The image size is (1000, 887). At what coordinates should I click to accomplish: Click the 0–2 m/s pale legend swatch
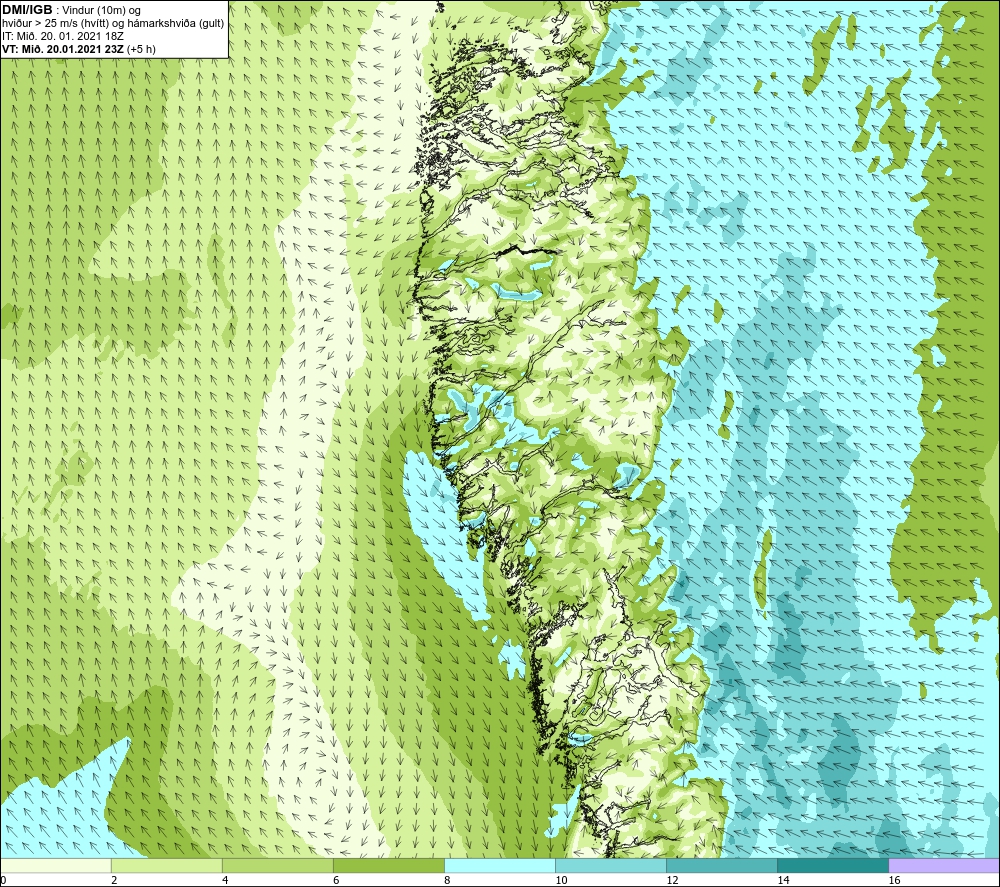click(56, 865)
